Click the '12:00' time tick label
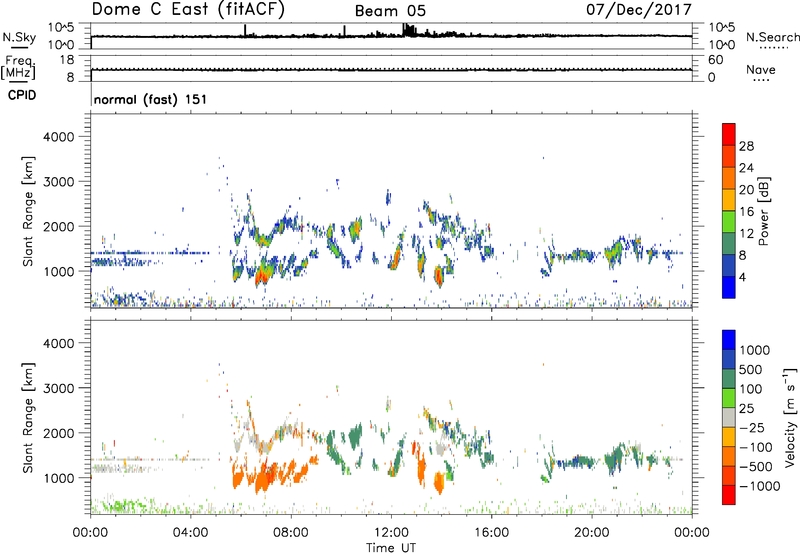 click(x=391, y=533)
